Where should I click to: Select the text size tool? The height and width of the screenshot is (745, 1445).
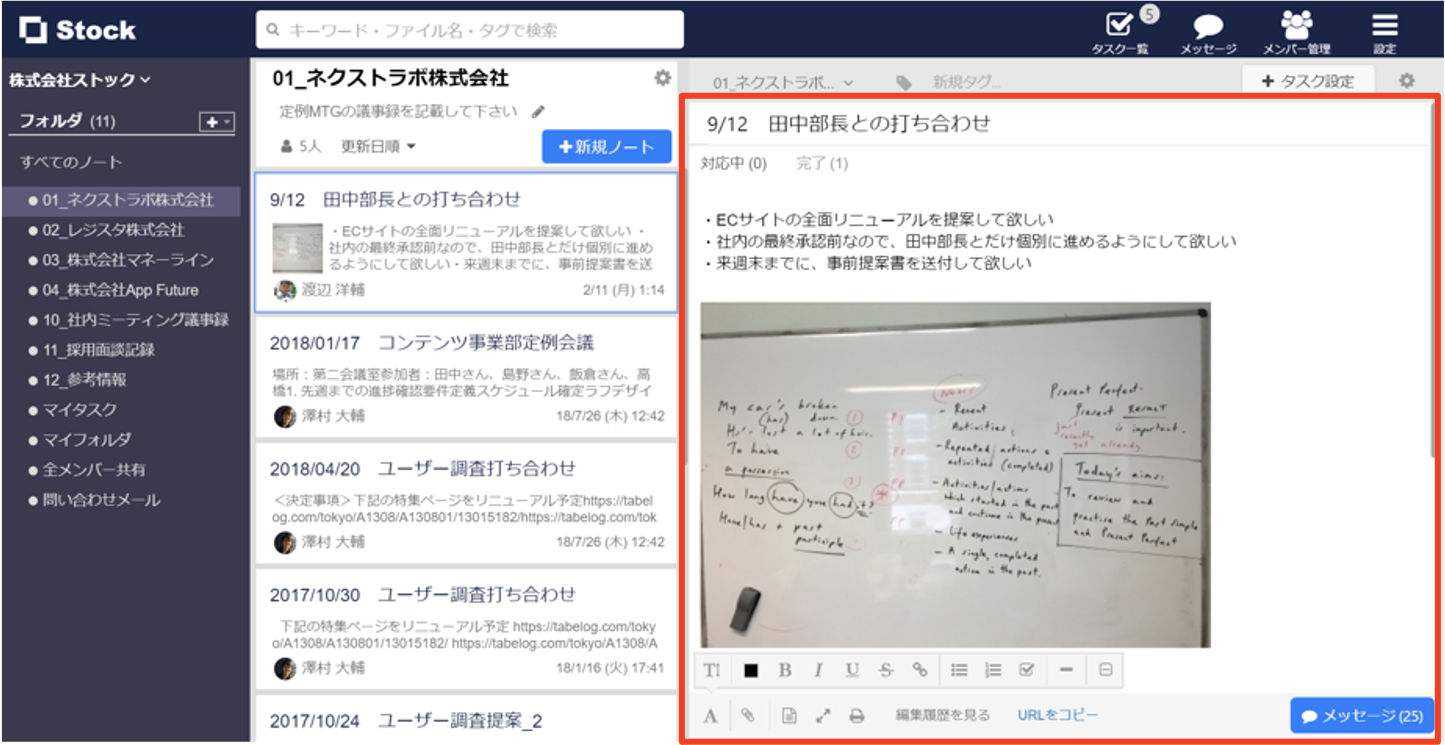click(712, 670)
